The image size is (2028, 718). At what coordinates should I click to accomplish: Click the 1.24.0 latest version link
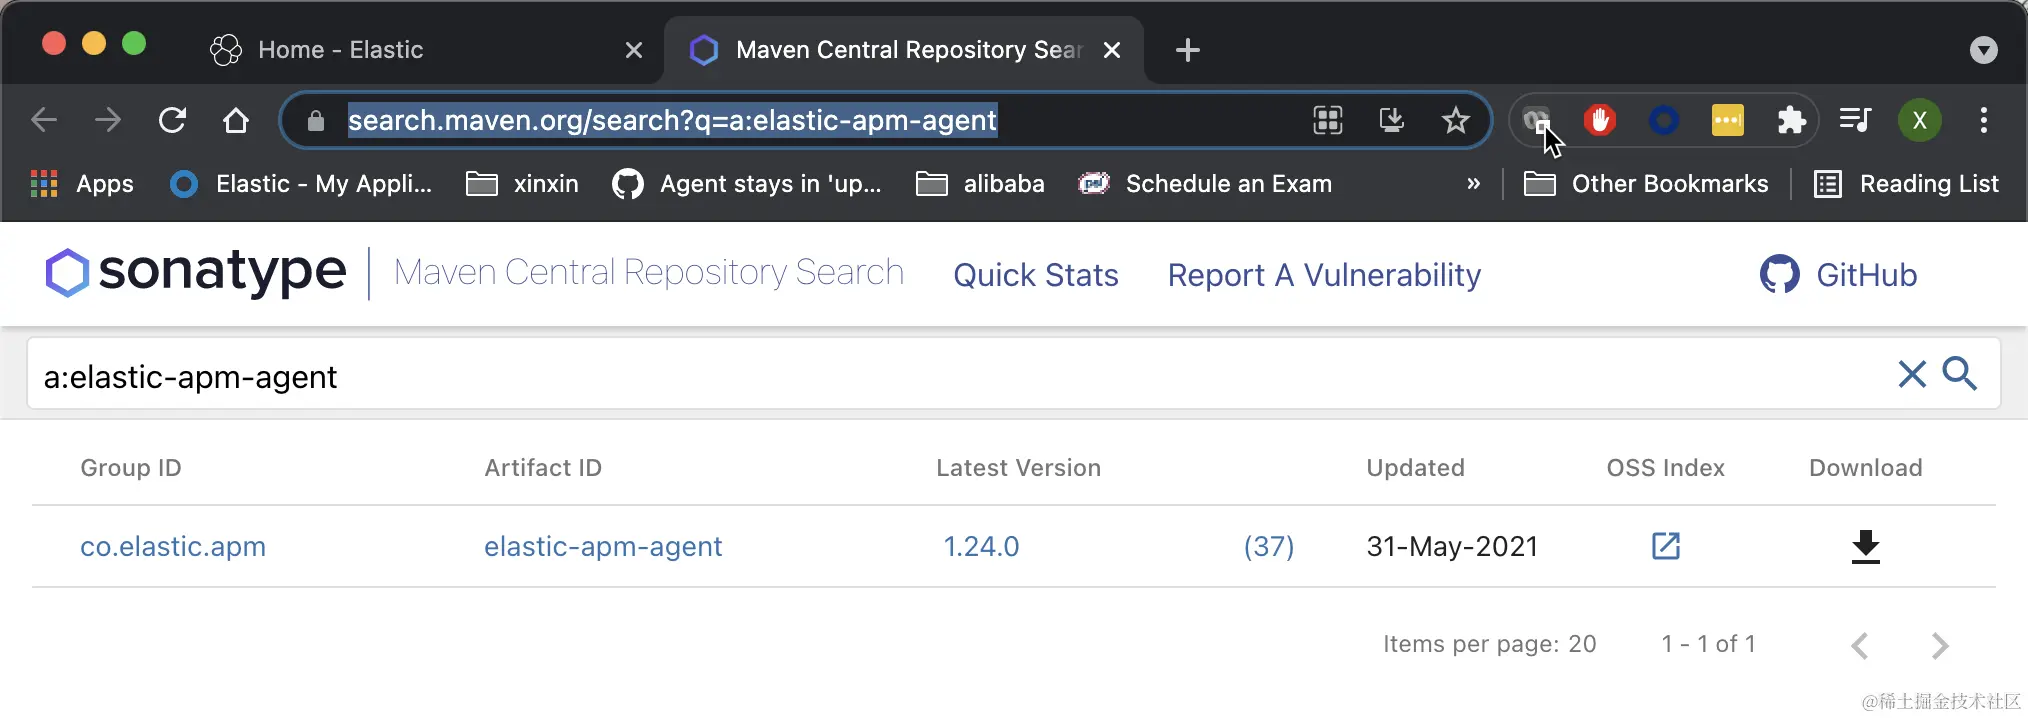[x=981, y=546]
